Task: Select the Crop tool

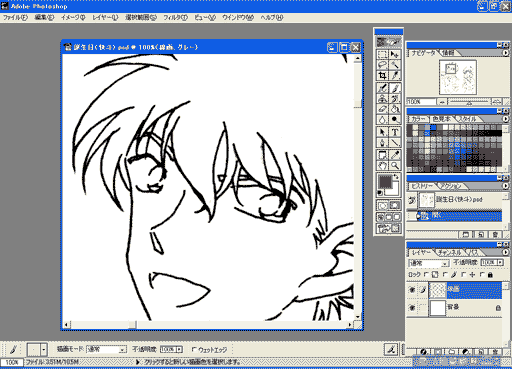Action: 382,75
